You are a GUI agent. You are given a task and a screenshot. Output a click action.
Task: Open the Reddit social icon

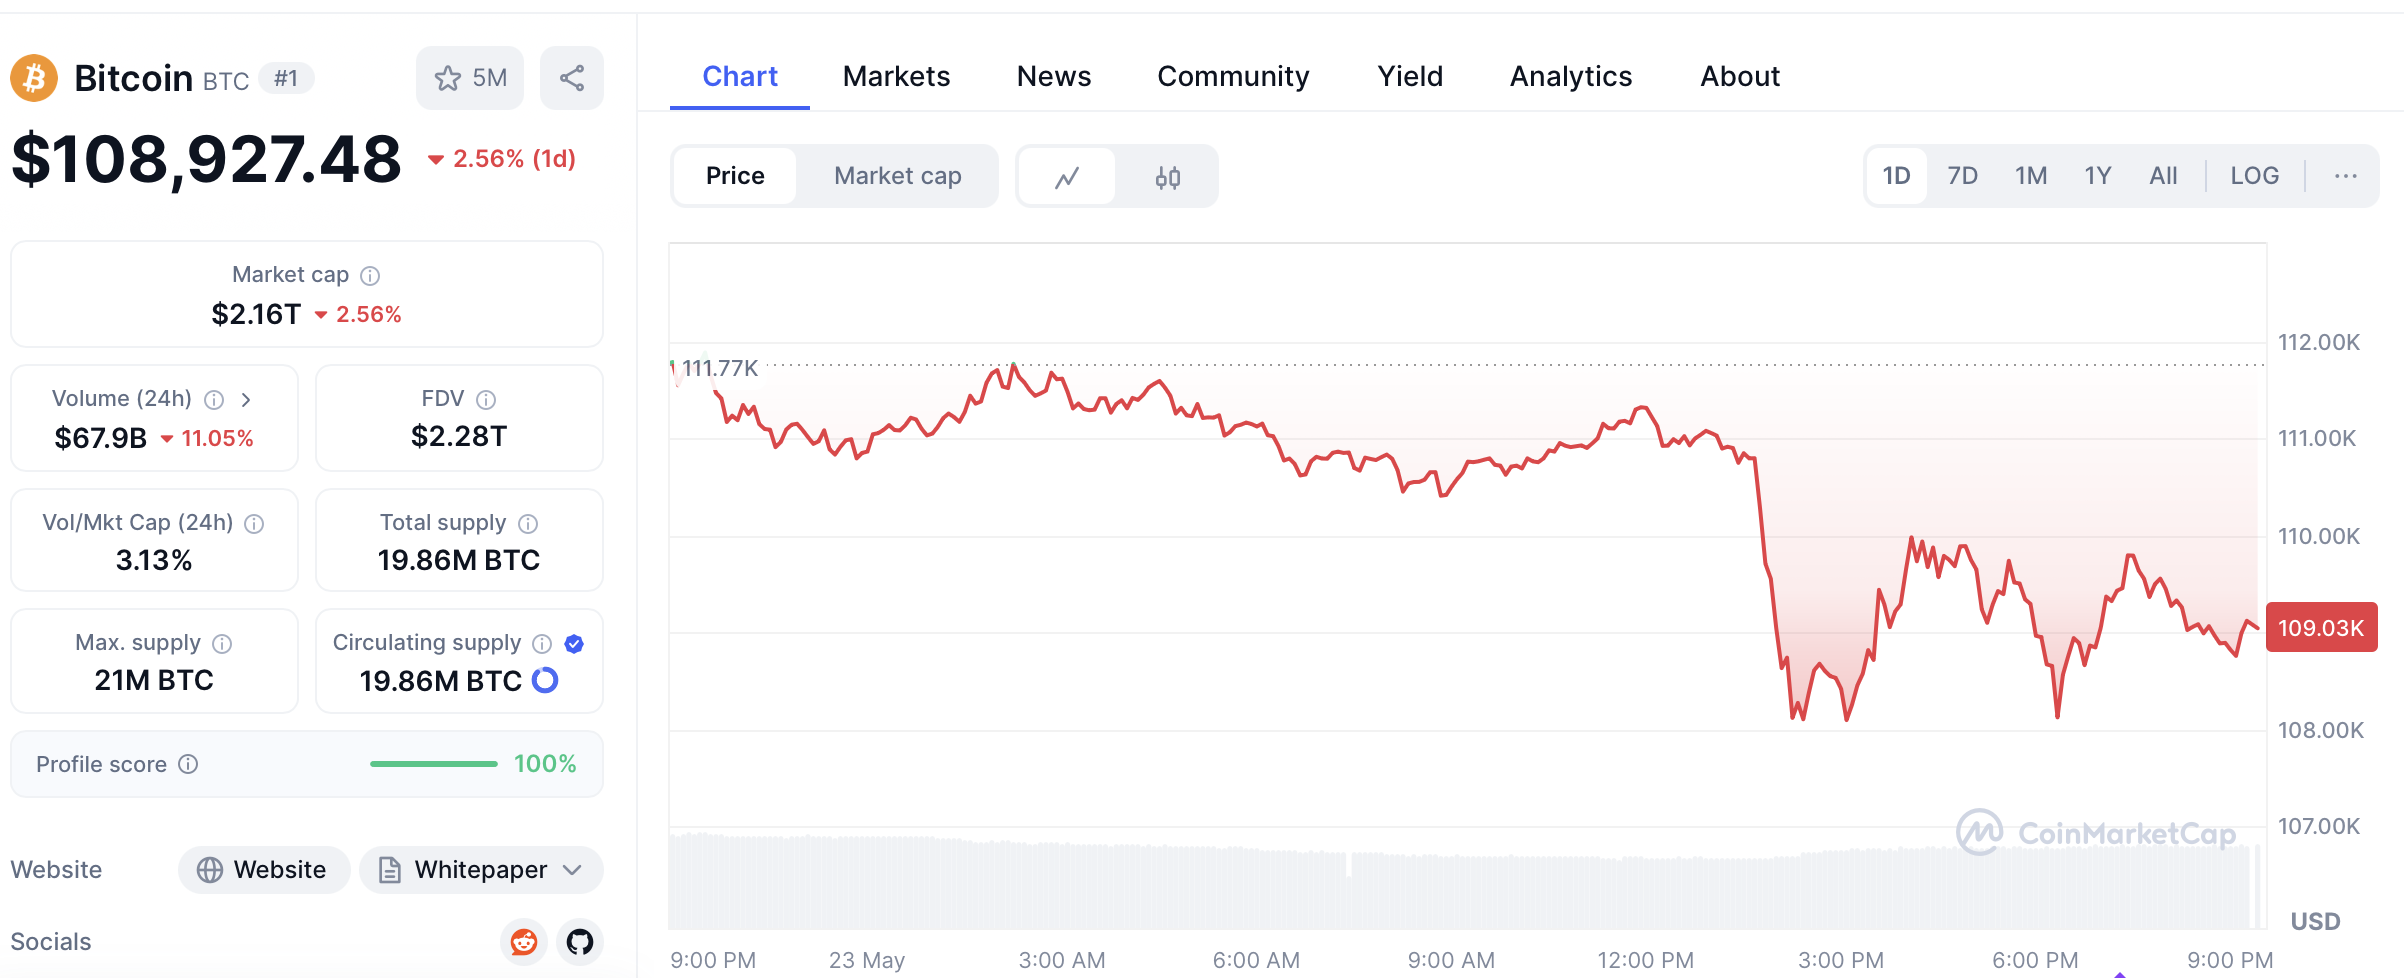524,942
